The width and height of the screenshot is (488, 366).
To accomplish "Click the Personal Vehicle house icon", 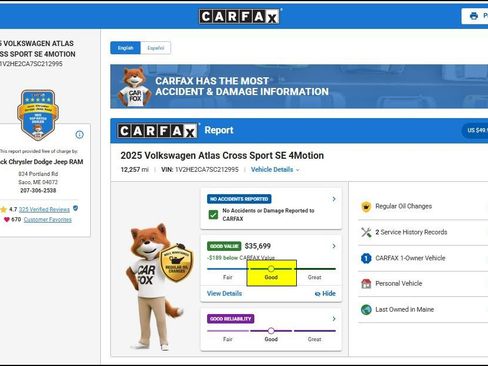I will (x=366, y=284).
